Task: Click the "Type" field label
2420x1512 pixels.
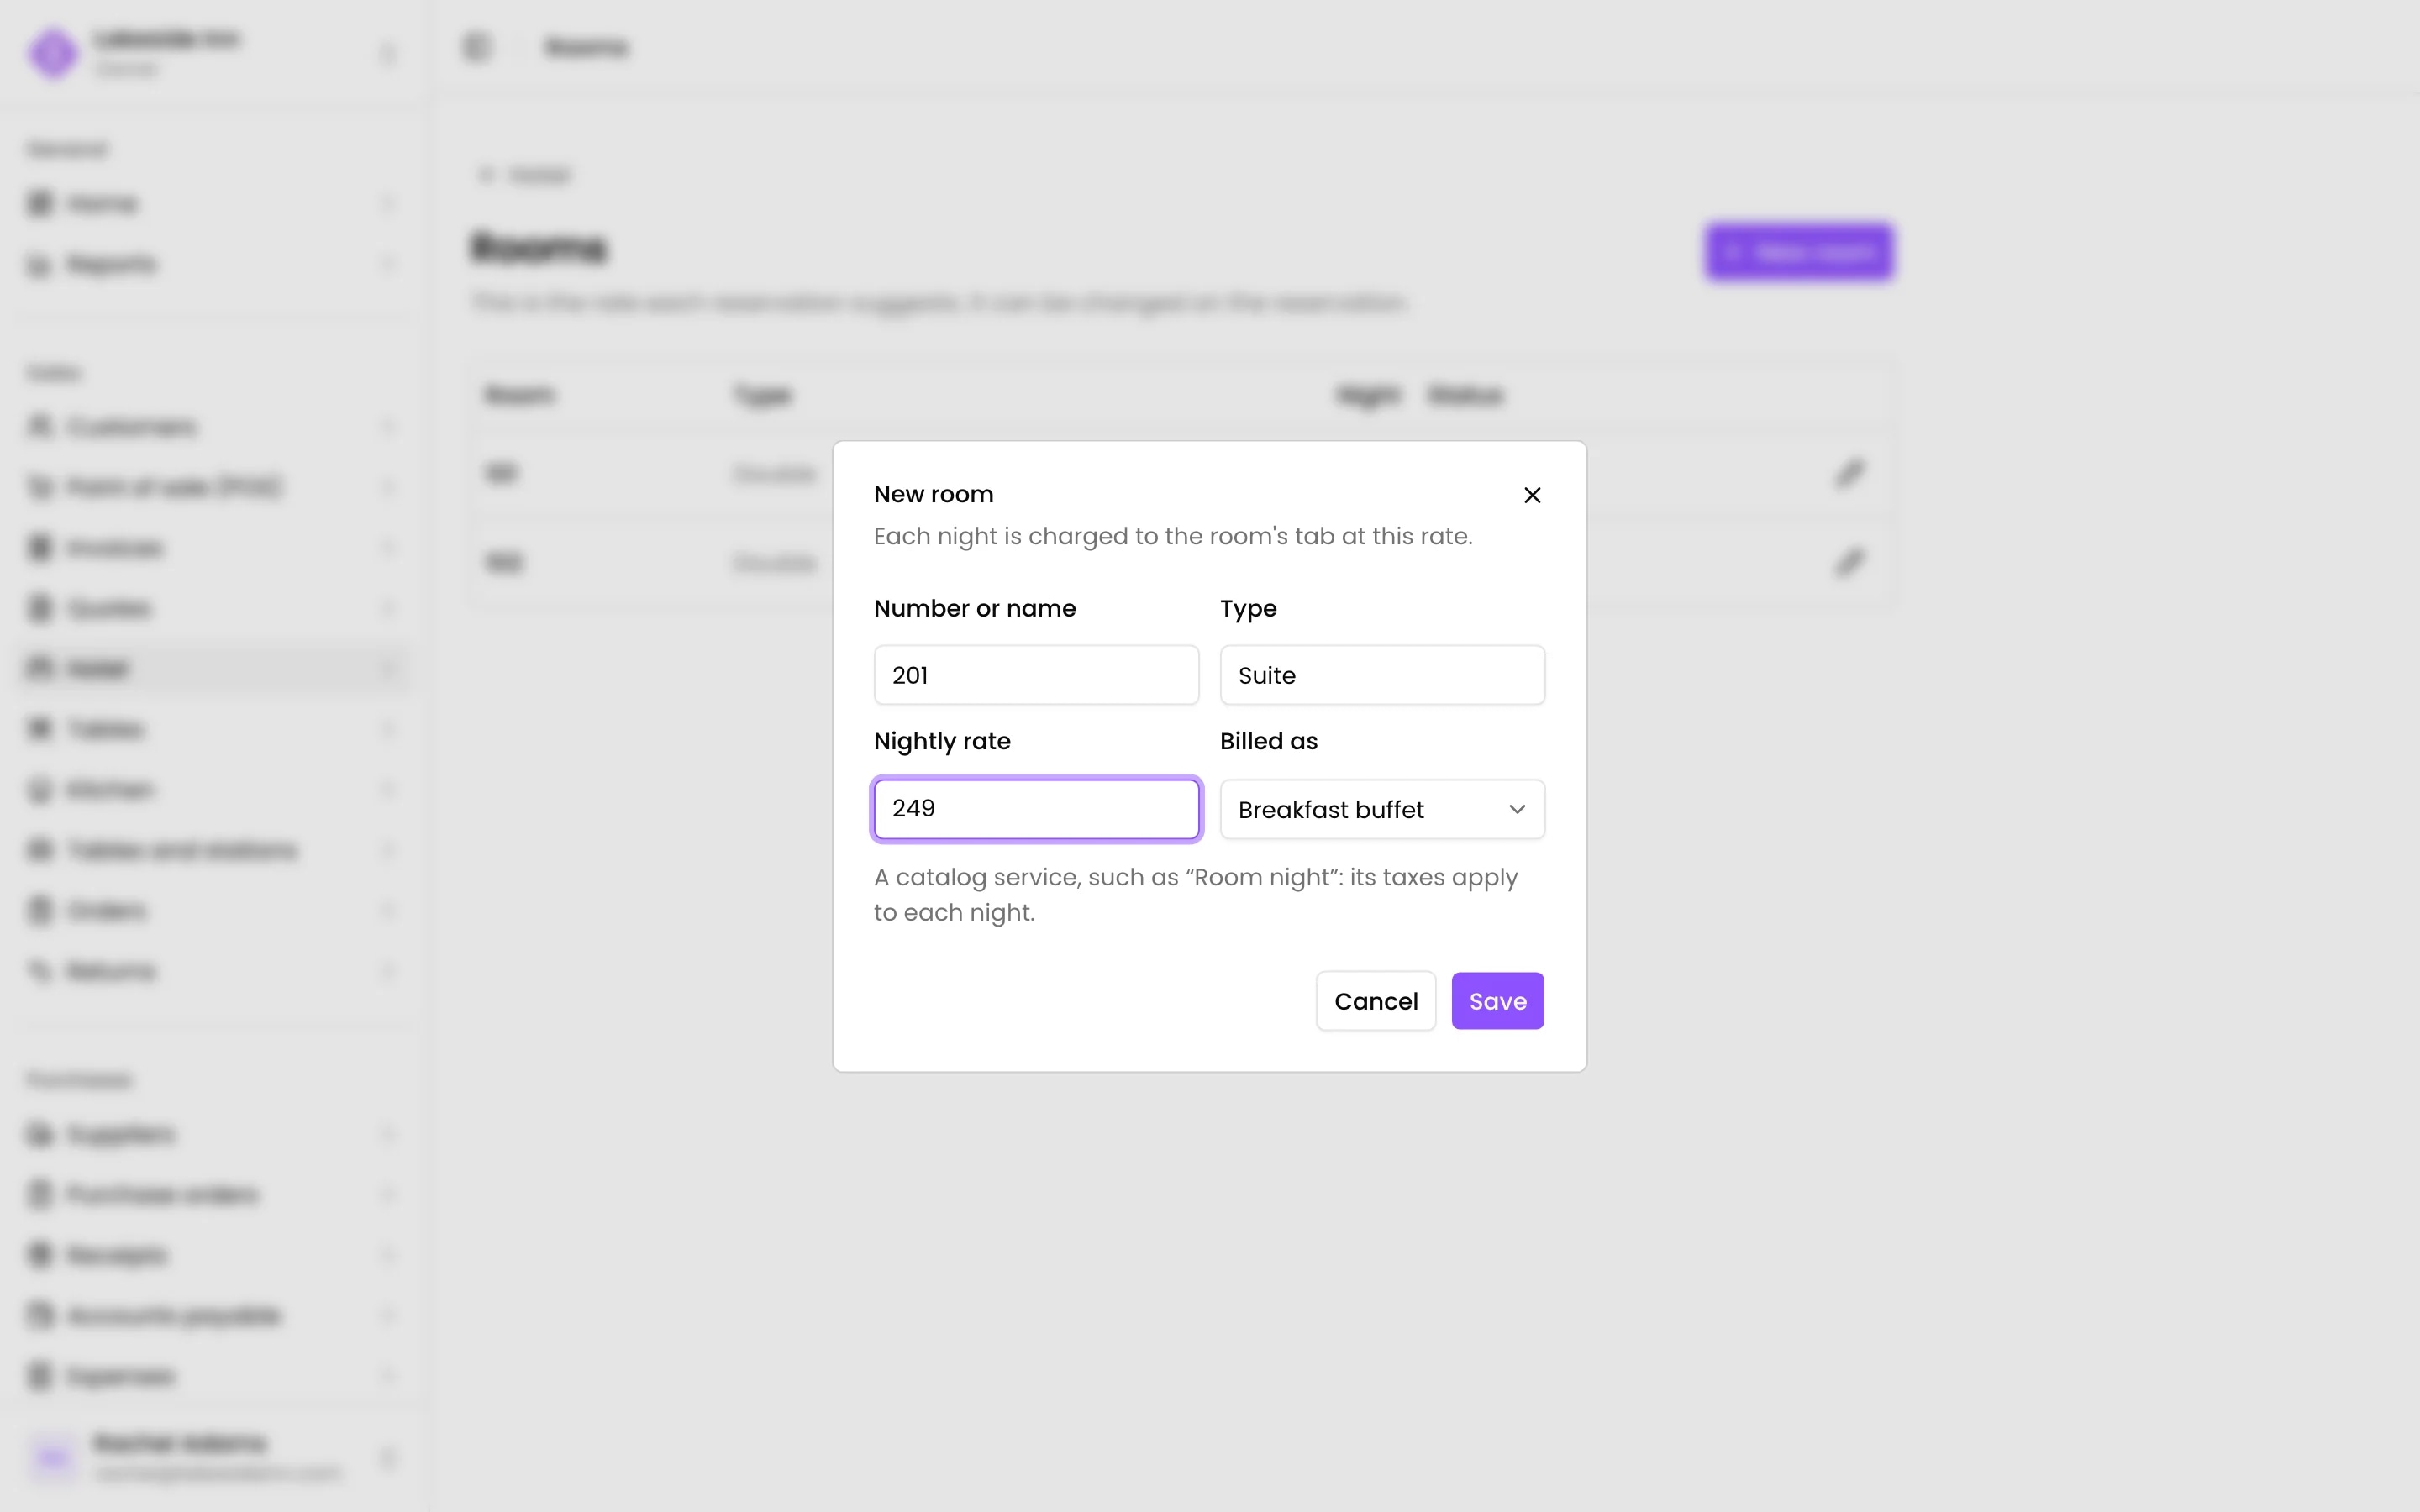Action: point(1248,609)
